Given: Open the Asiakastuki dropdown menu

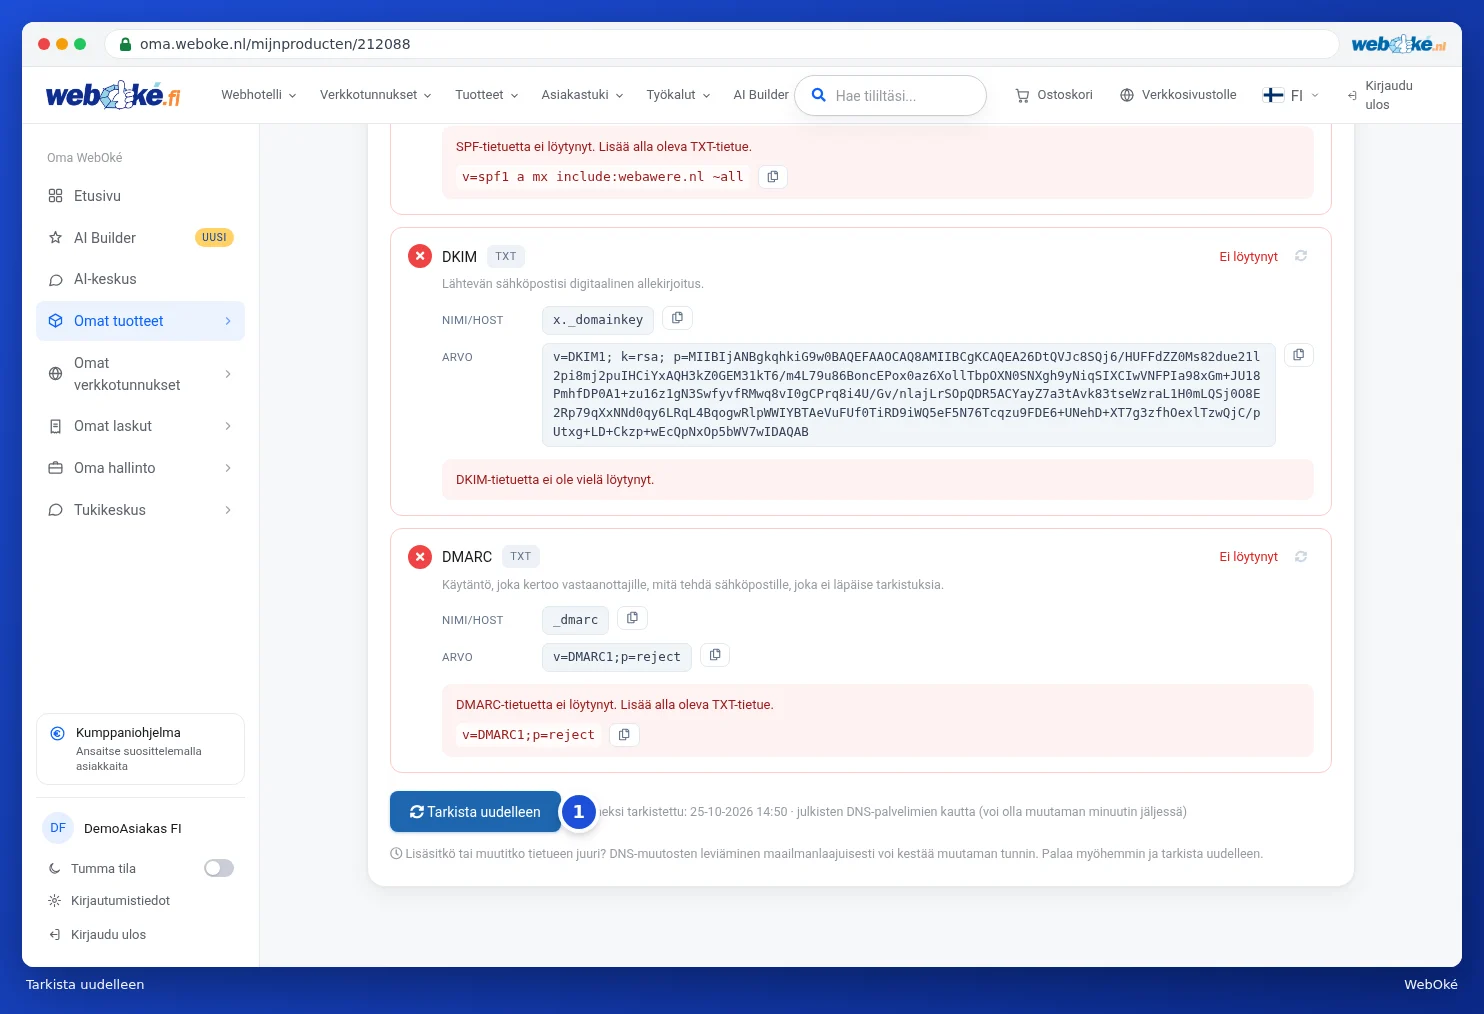Looking at the screenshot, I should 583,95.
